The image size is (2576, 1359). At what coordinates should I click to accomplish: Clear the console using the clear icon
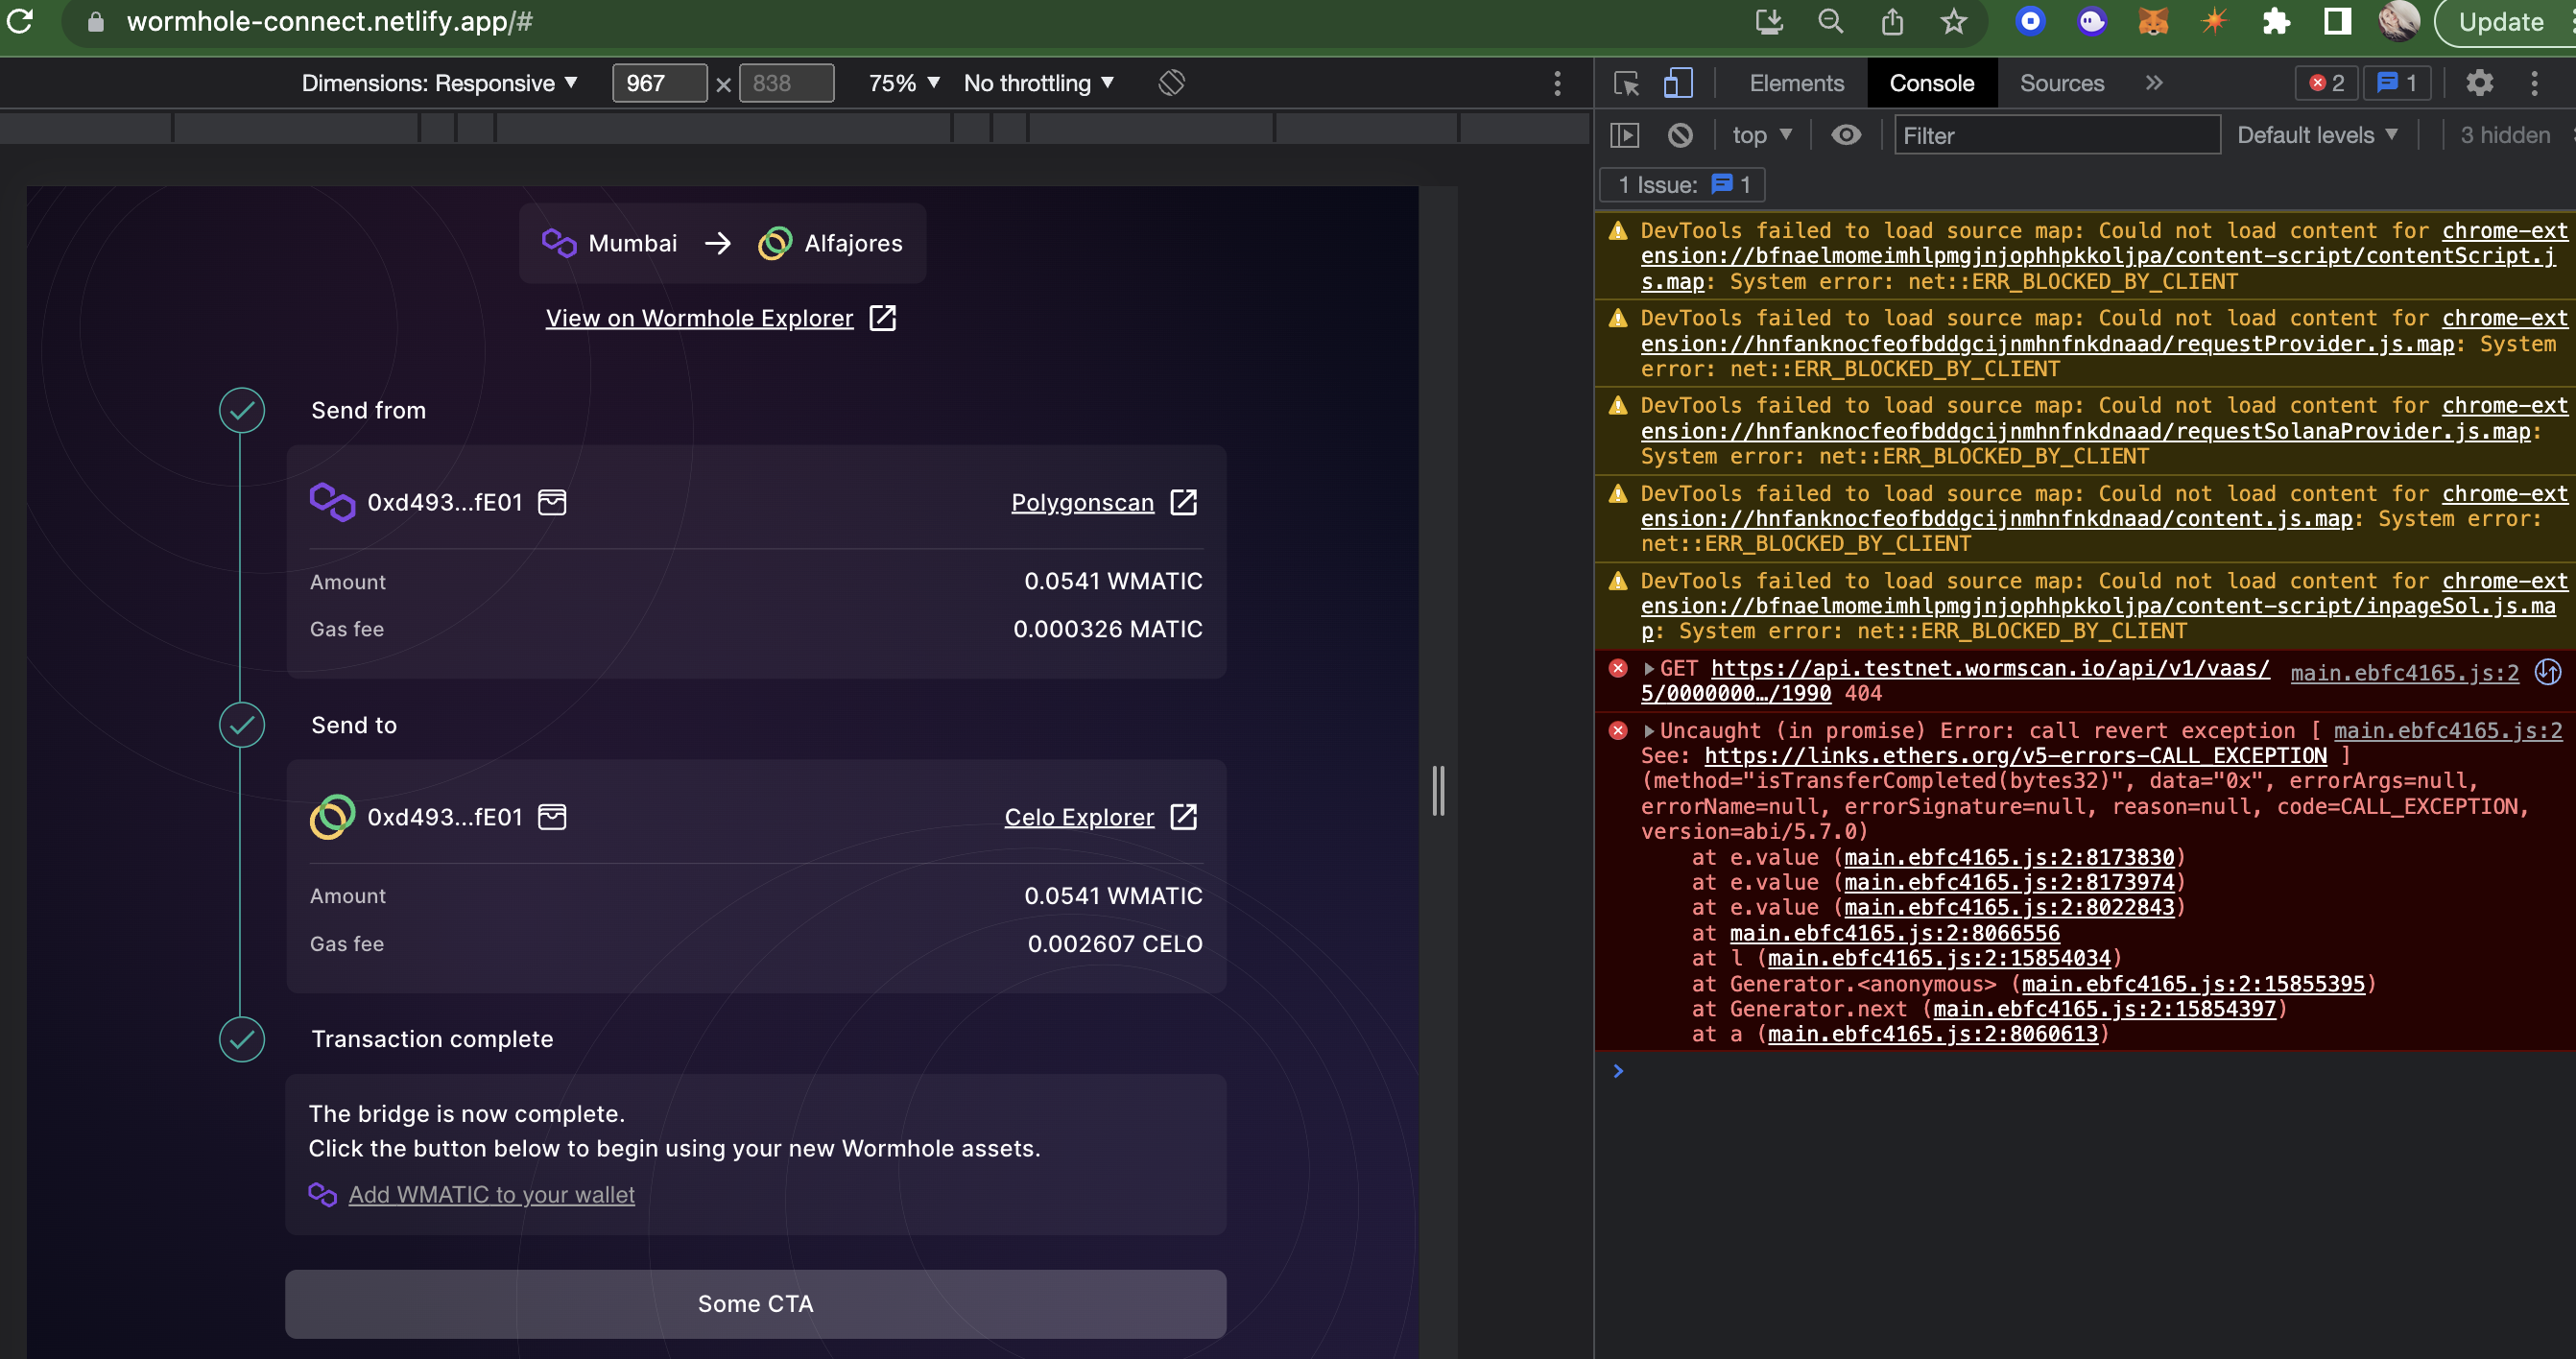coord(1681,135)
